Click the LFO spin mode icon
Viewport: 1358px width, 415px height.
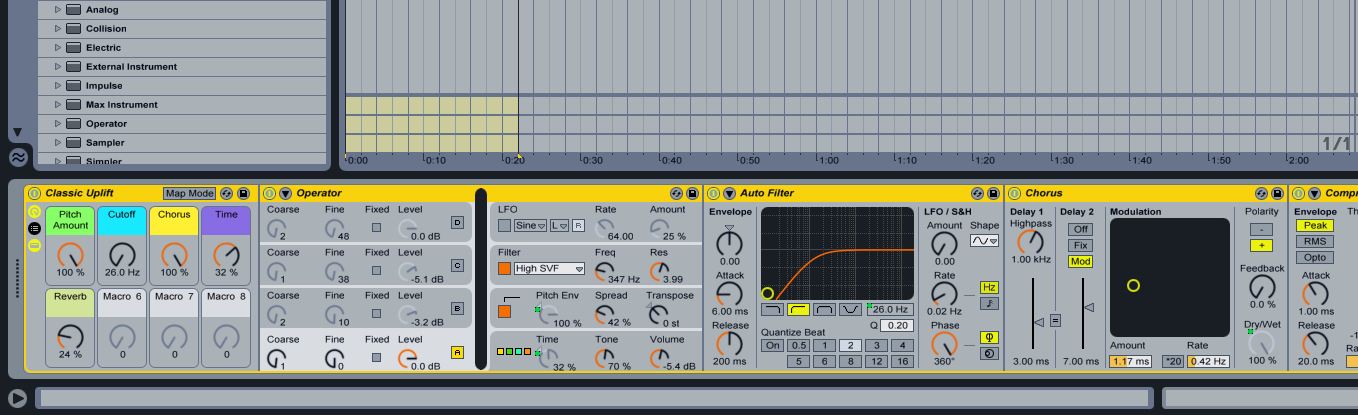tap(989, 353)
